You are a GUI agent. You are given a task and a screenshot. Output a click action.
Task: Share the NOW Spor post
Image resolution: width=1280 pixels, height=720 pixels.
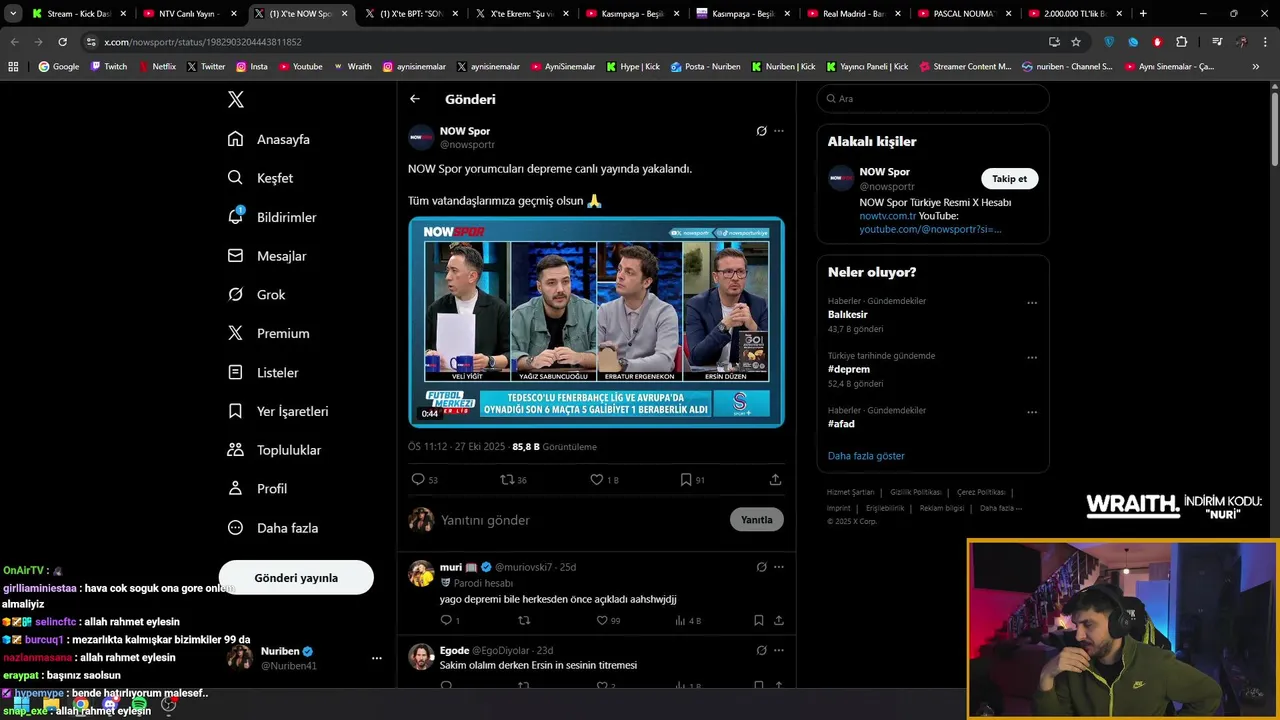click(x=775, y=480)
